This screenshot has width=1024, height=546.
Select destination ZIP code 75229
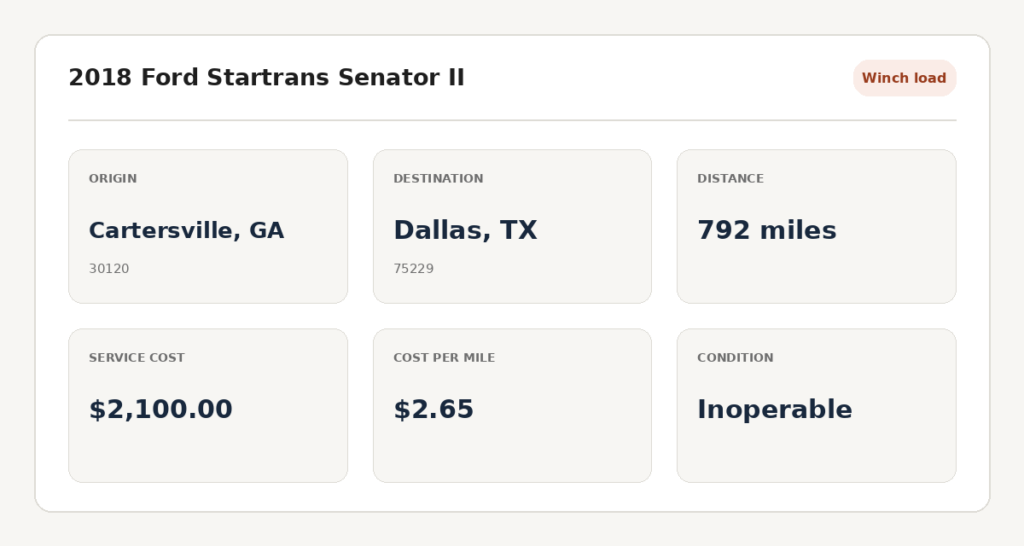coord(413,268)
